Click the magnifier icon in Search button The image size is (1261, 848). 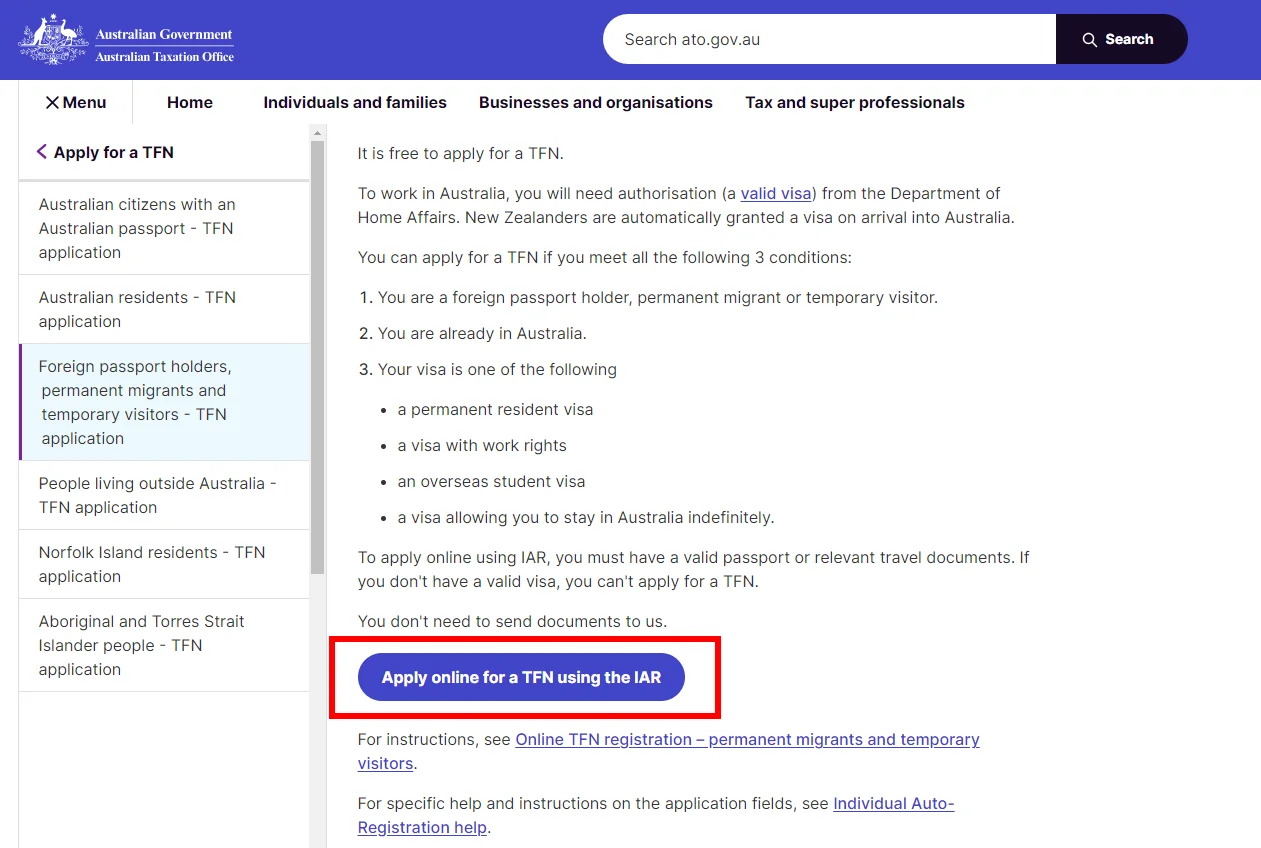(x=1090, y=40)
